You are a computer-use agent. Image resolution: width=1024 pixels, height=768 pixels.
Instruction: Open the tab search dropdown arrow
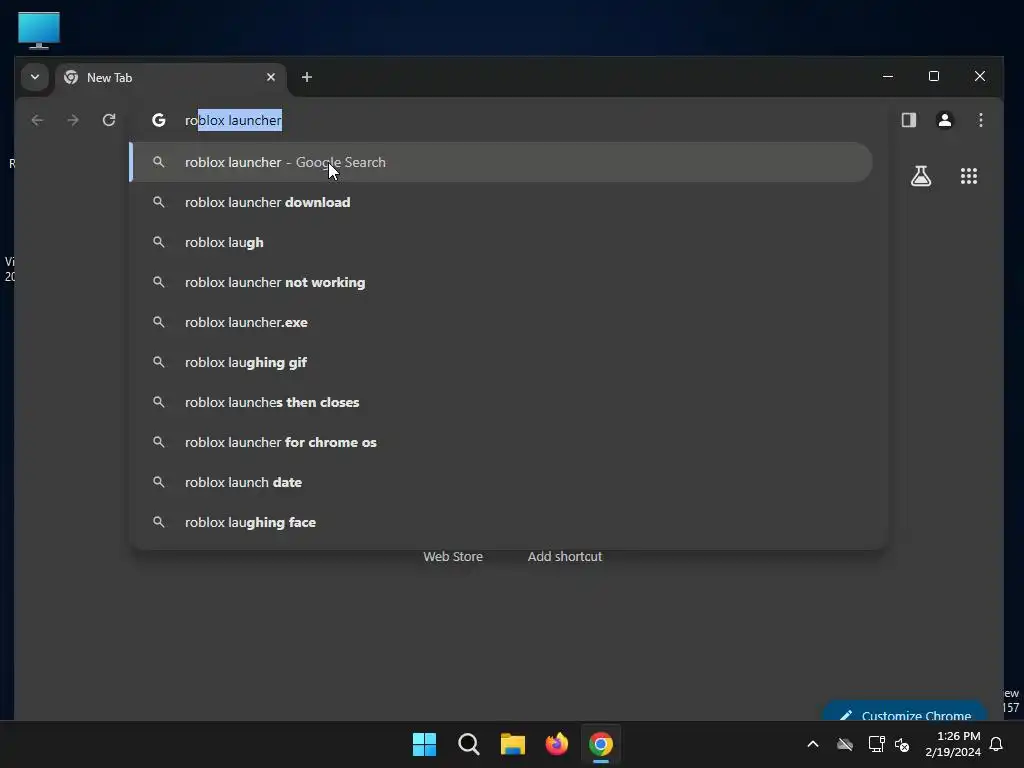[x=35, y=77]
